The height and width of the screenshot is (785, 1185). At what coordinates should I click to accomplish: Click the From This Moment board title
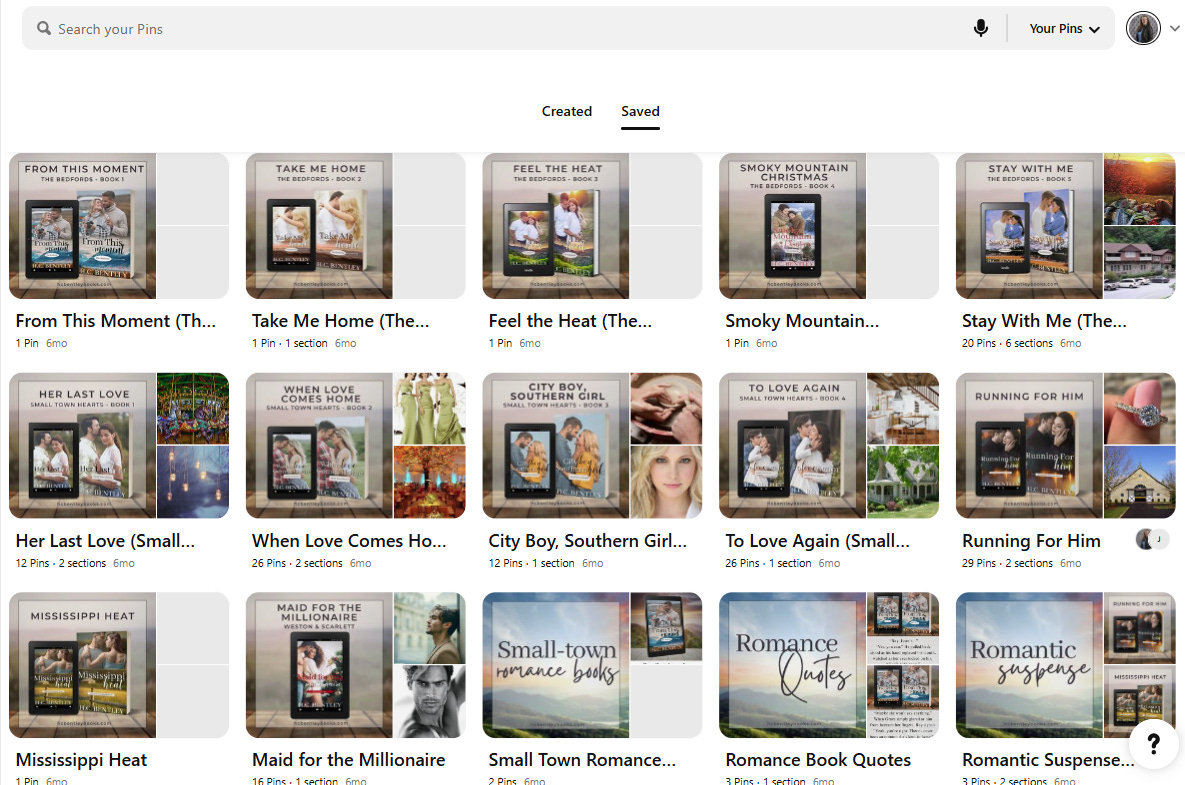[x=116, y=321]
